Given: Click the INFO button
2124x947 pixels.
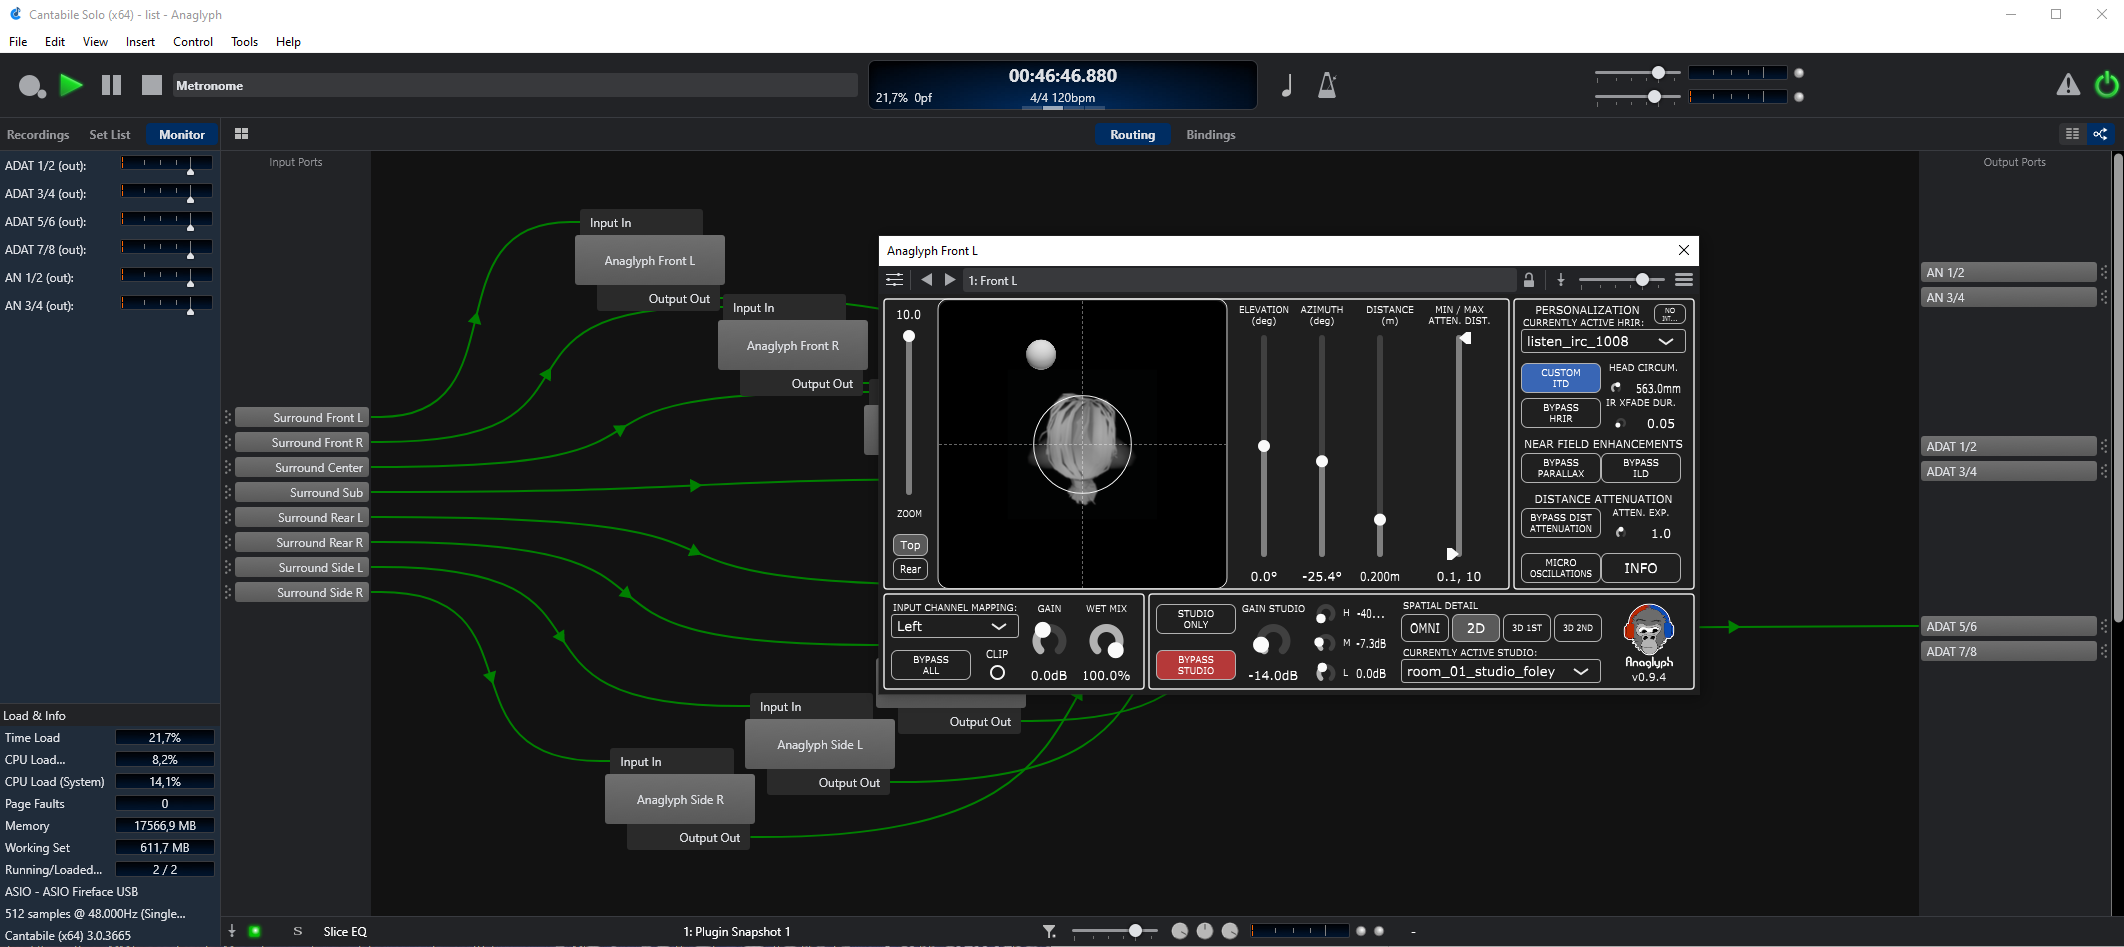Looking at the screenshot, I should pos(1640,568).
